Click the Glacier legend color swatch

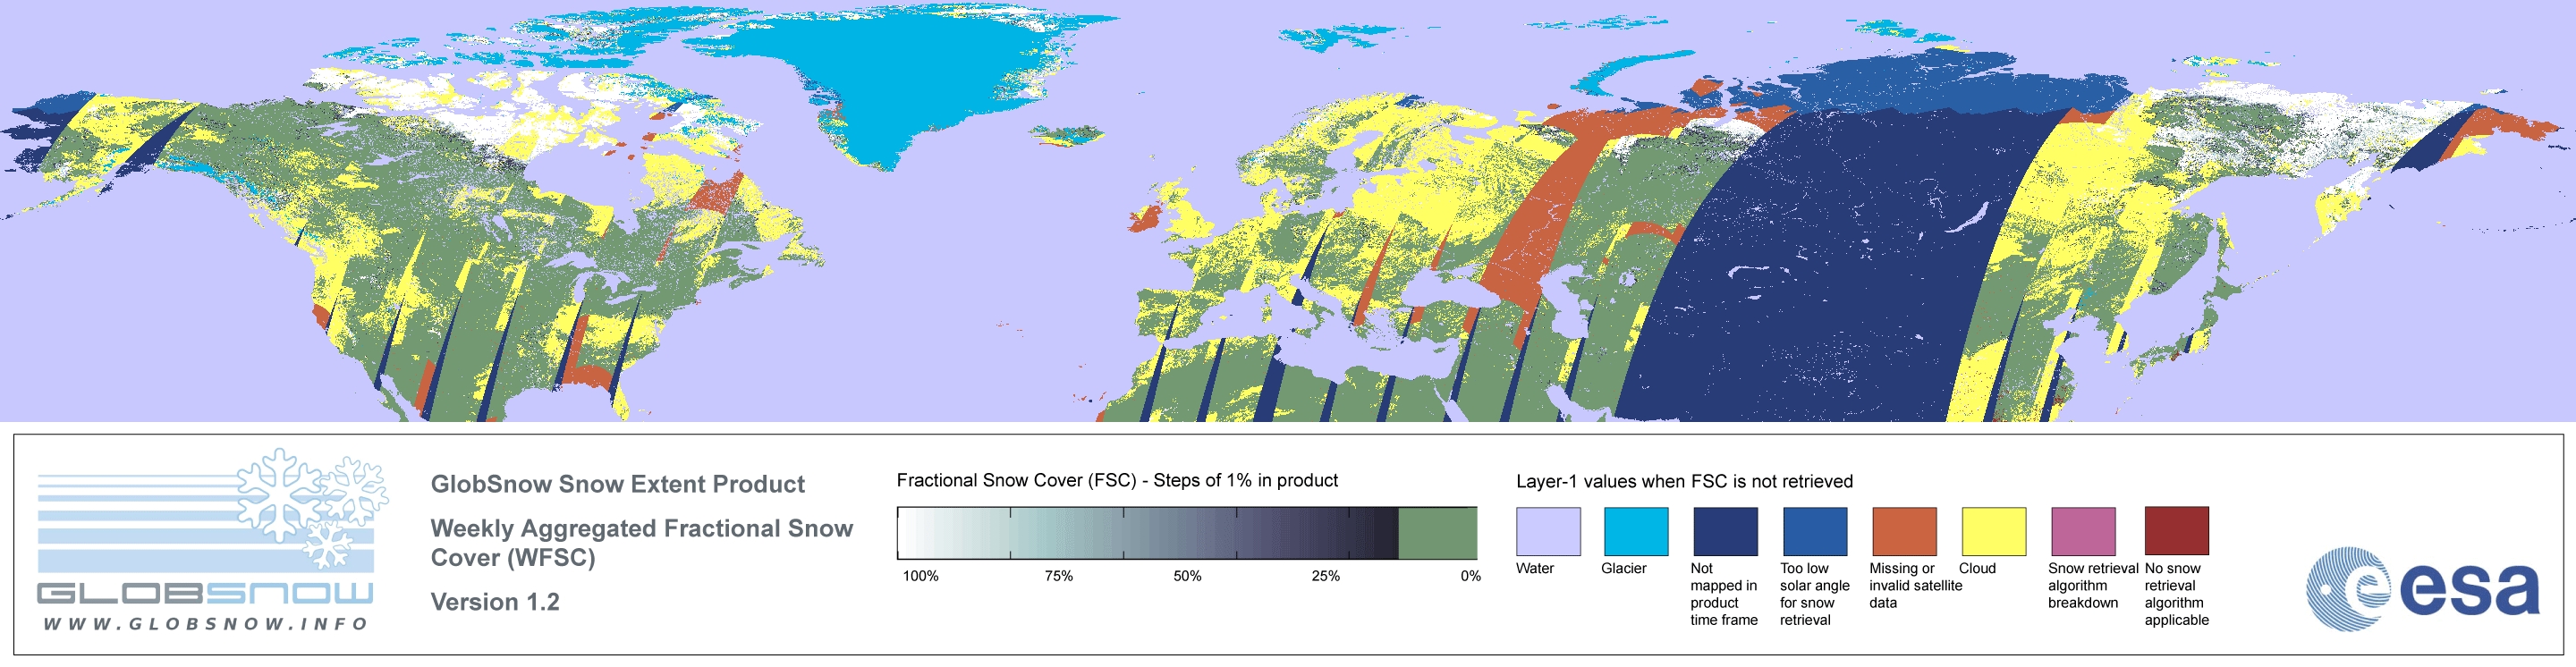1636,531
